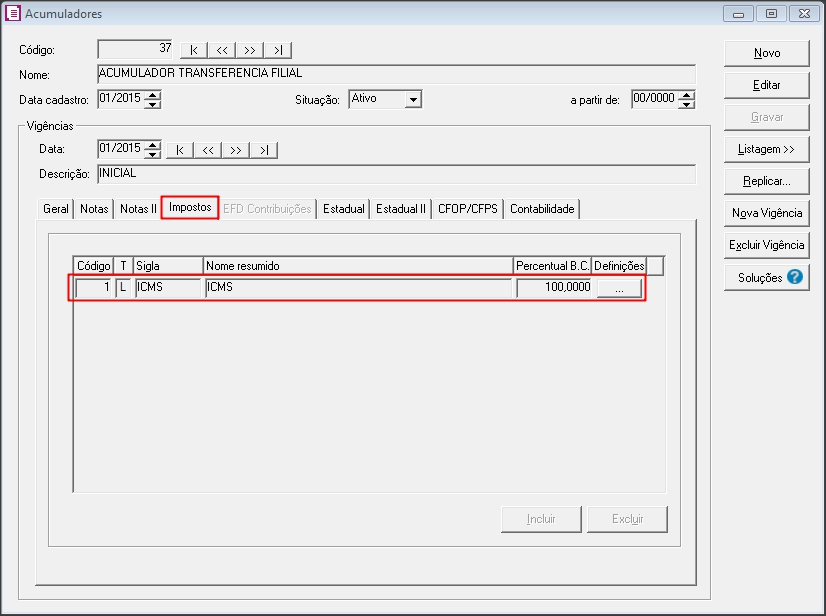Go to last record beside Código field
This screenshot has height=616, width=826.
click(278, 50)
